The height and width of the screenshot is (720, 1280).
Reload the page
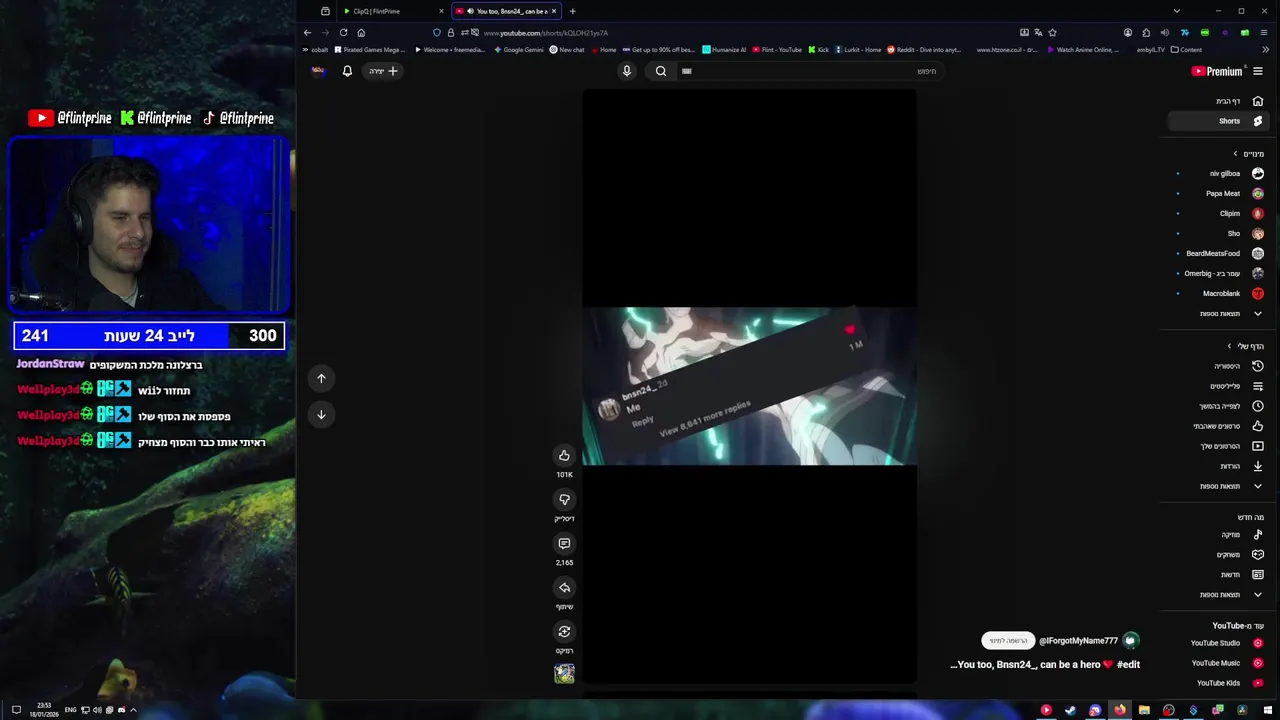343,32
